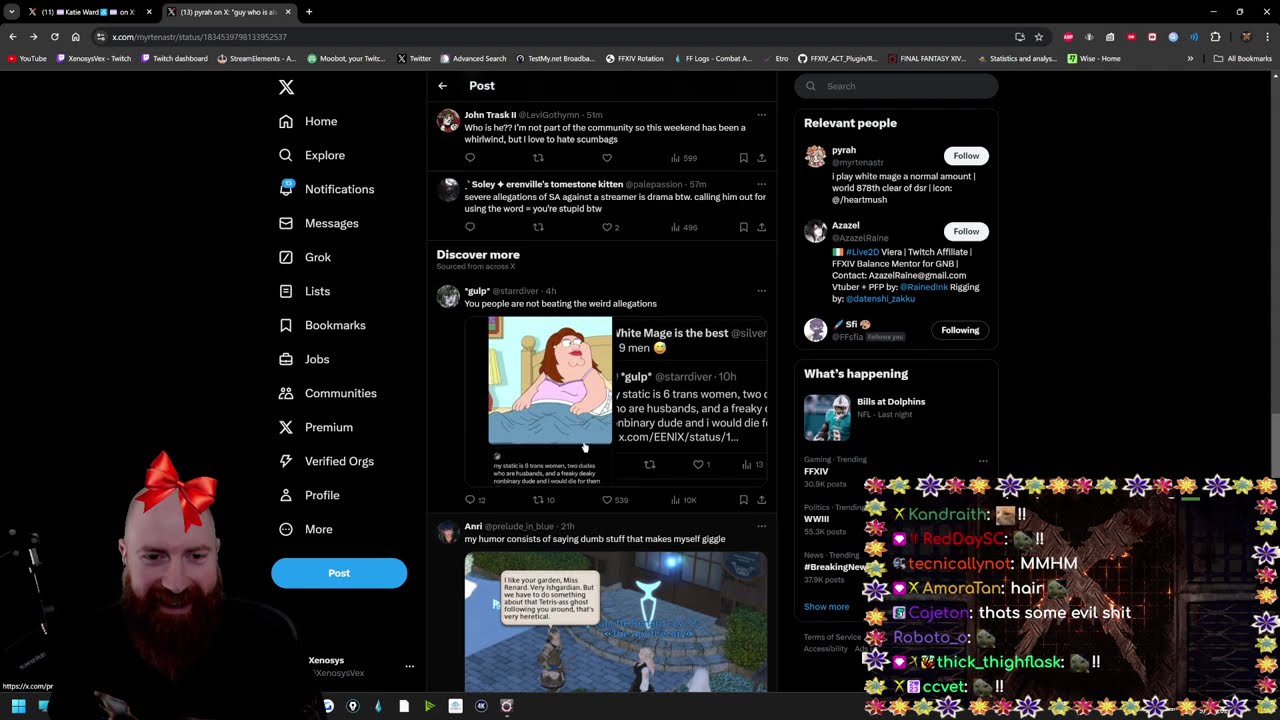Bookmark John Trask II's post

click(x=743, y=158)
